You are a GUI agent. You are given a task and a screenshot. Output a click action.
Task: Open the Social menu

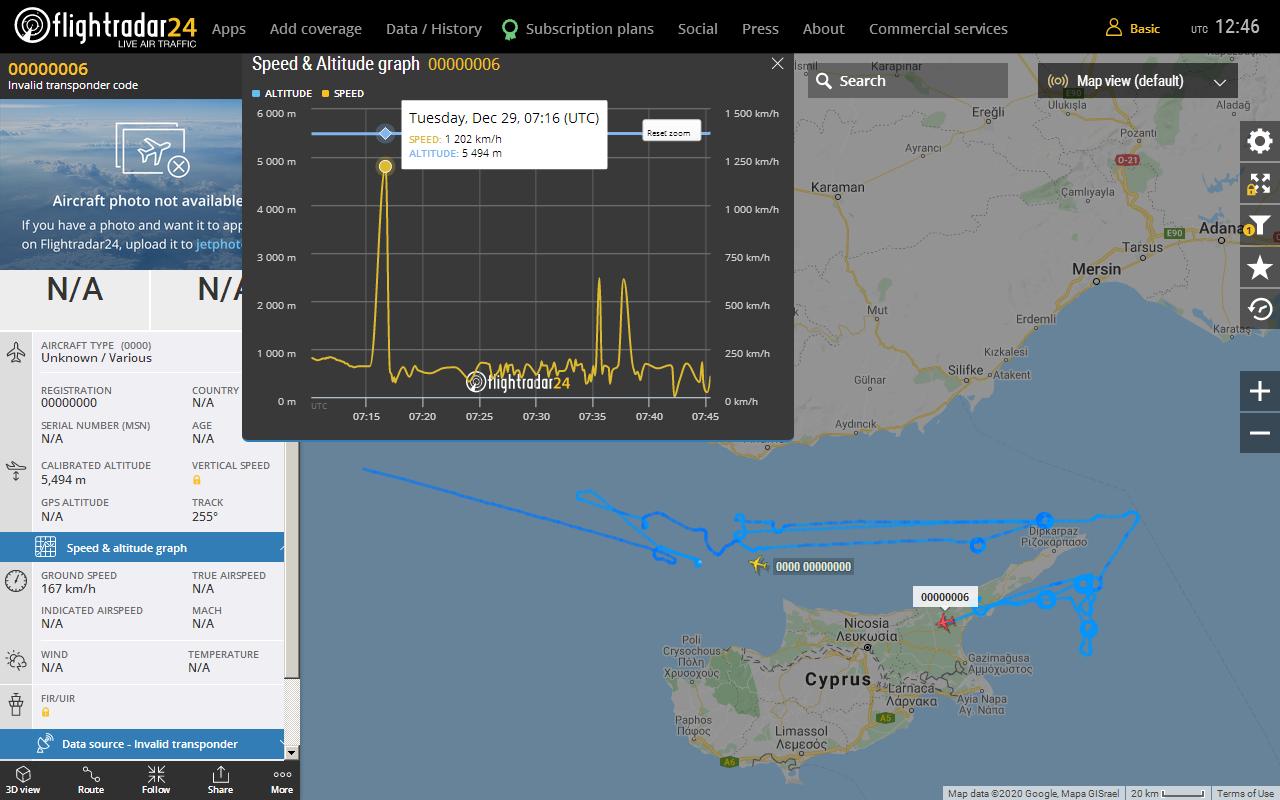(698, 29)
